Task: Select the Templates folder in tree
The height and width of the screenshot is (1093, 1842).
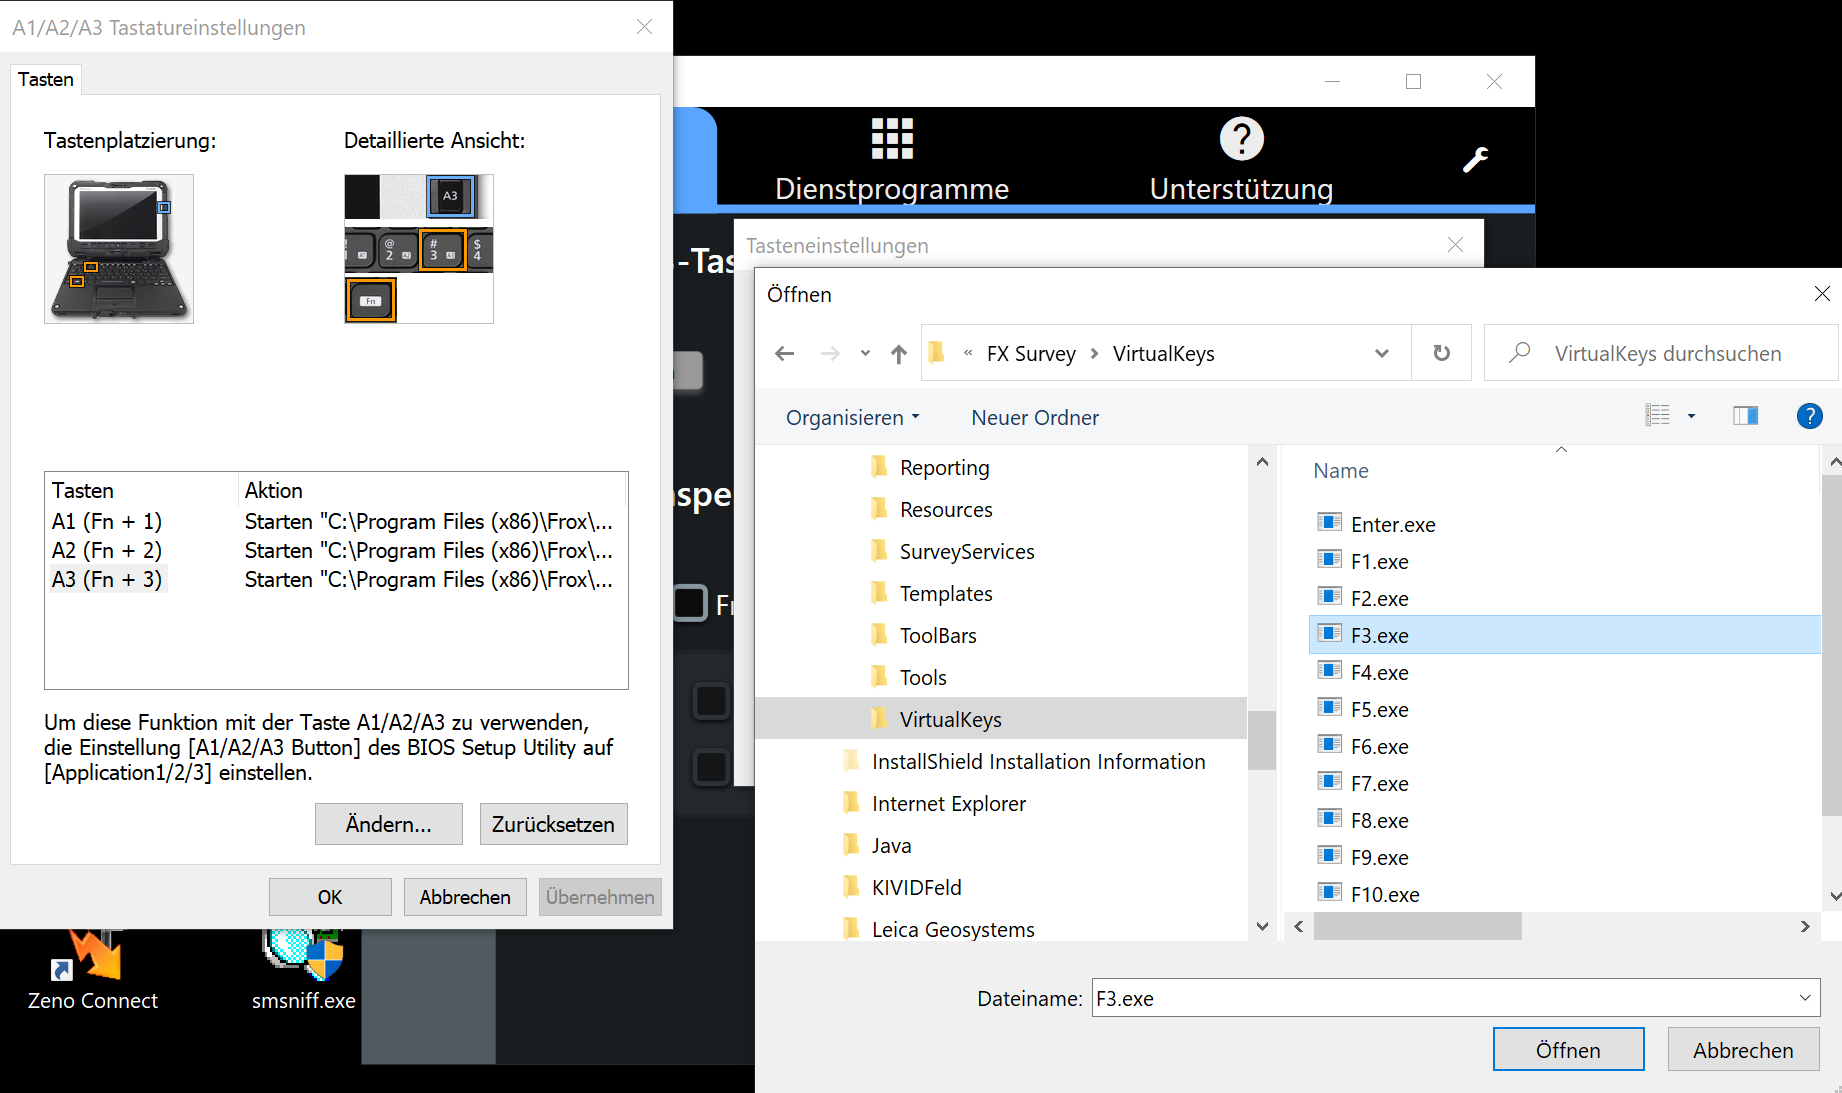Action: pos(945,594)
